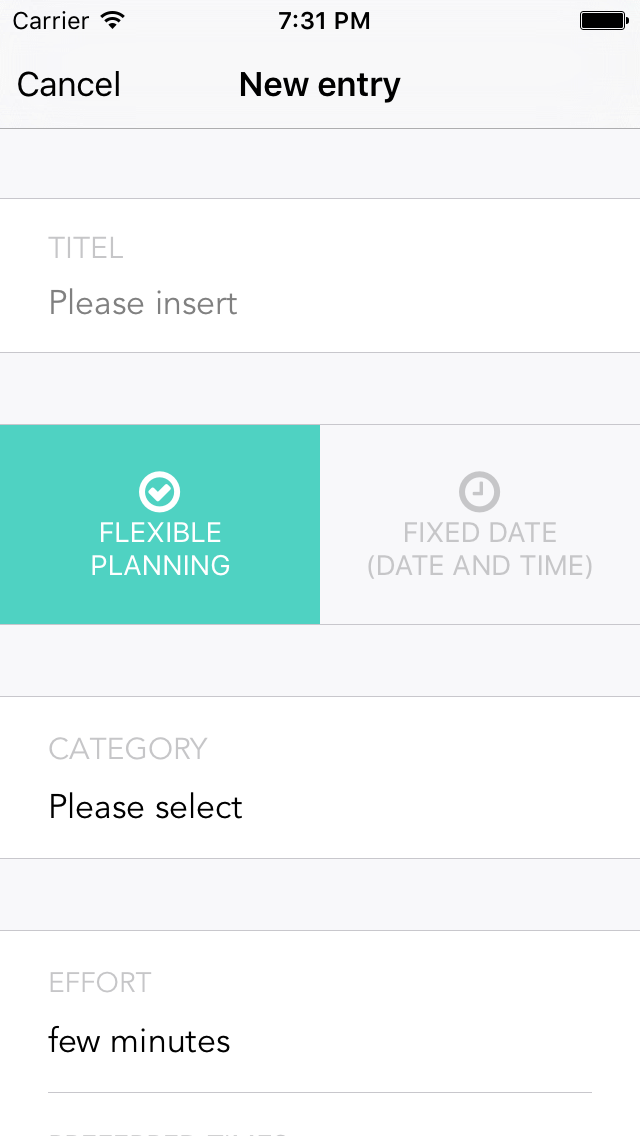The image size is (640, 1136).
Task: Tap the word 'PLANNING' on the teal tile
Action: click(x=160, y=566)
